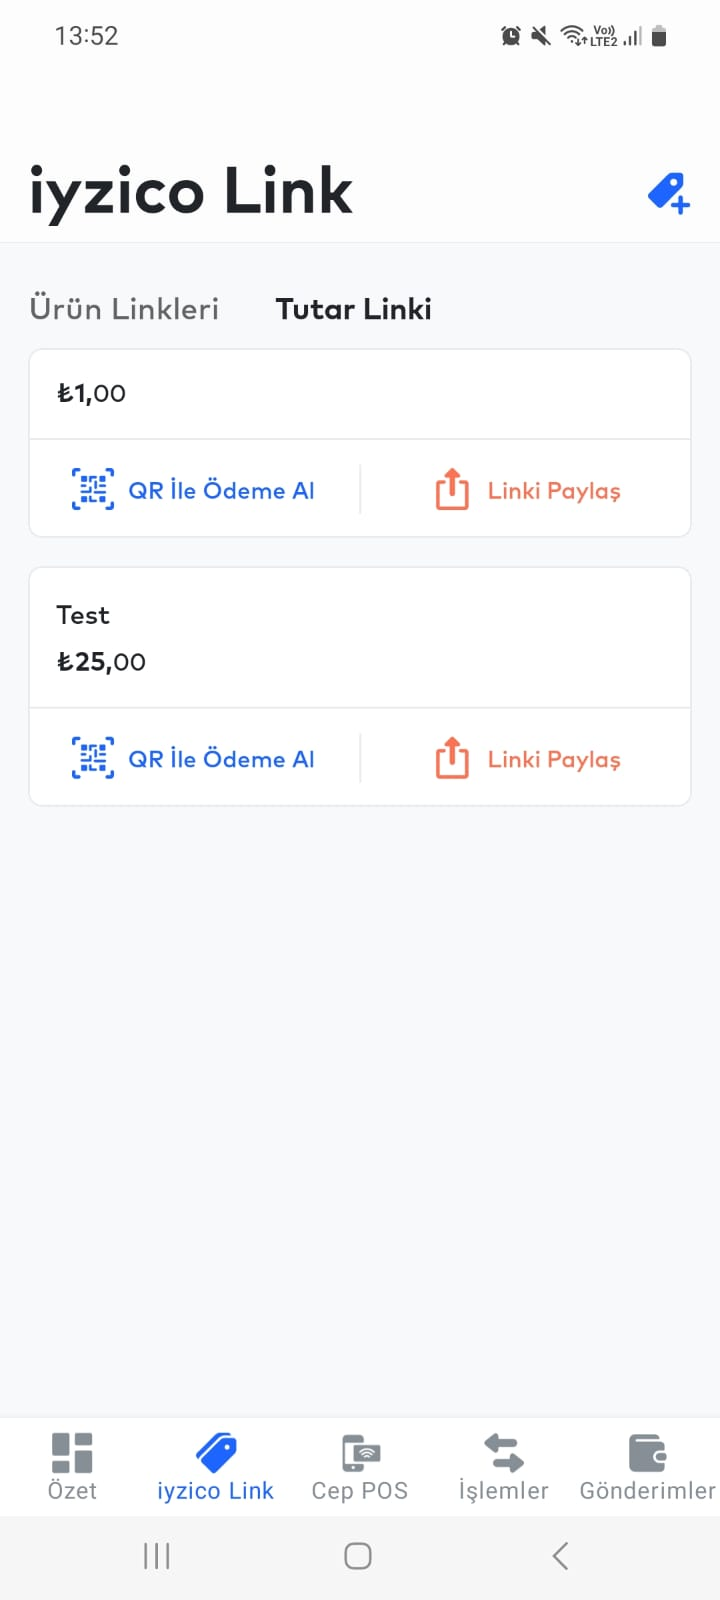
Task: Tap the iyzico Link tag icon
Action: [x=216, y=1453]
